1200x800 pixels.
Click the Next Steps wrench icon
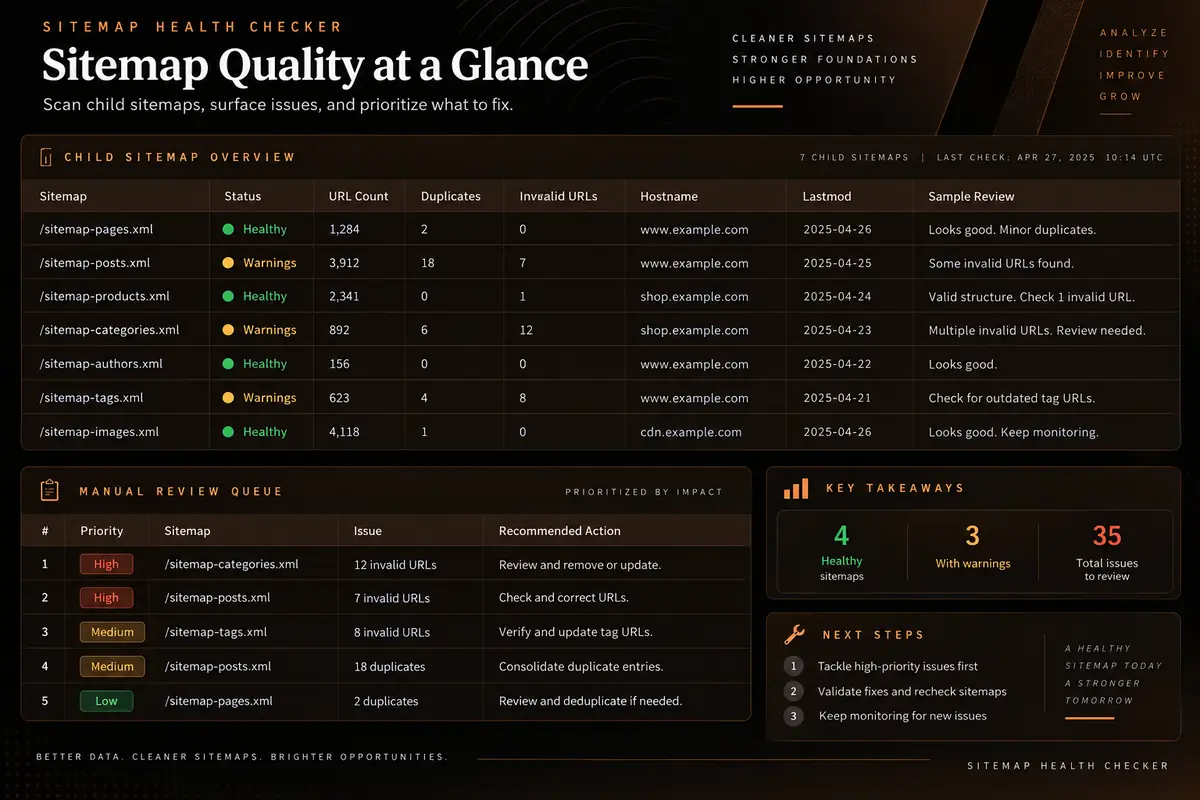pos(795,634)
